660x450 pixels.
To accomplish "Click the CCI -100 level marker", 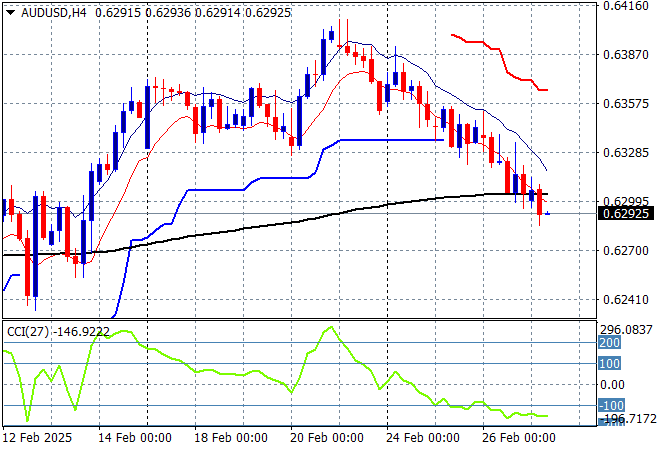I will 610,405.
